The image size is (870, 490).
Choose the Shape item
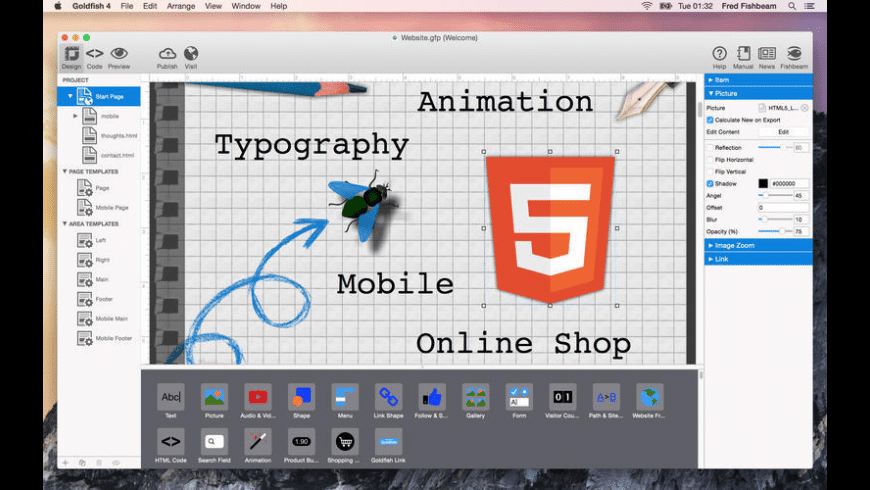[x=301, y=401]
